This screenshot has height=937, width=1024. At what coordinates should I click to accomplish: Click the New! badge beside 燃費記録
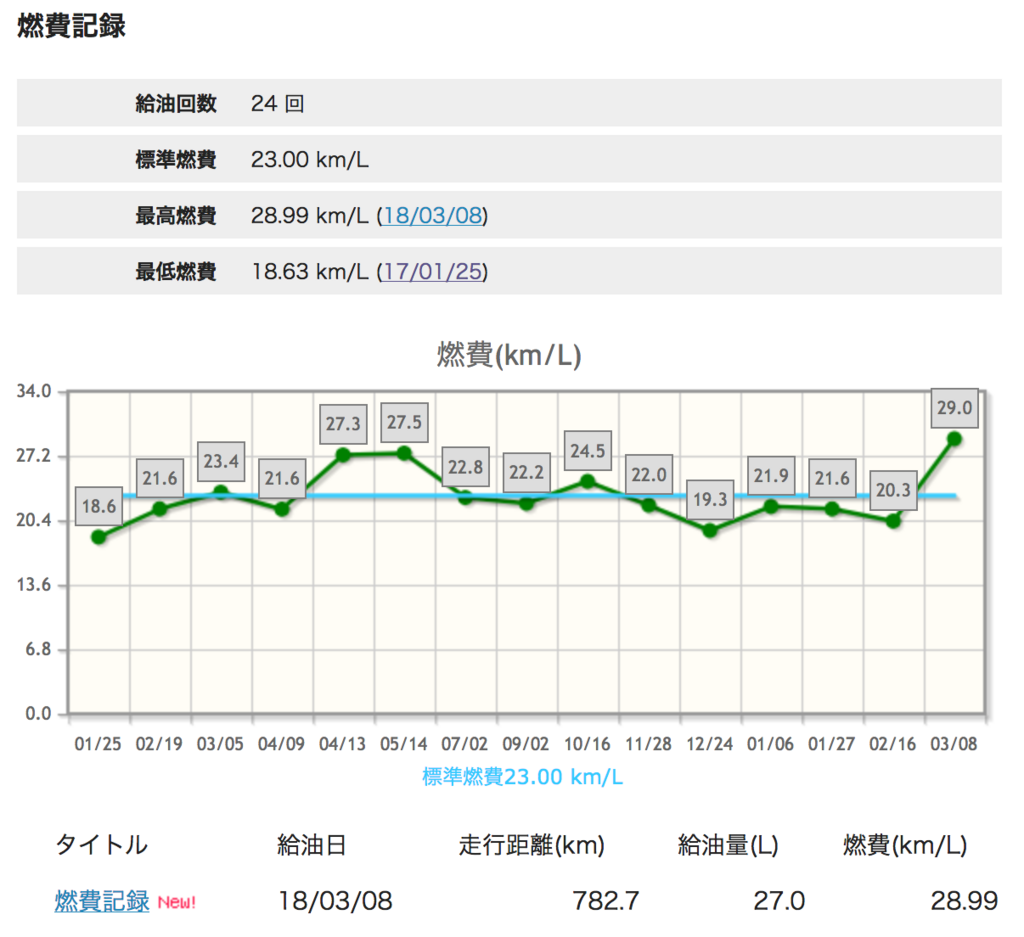coord(176,902)
